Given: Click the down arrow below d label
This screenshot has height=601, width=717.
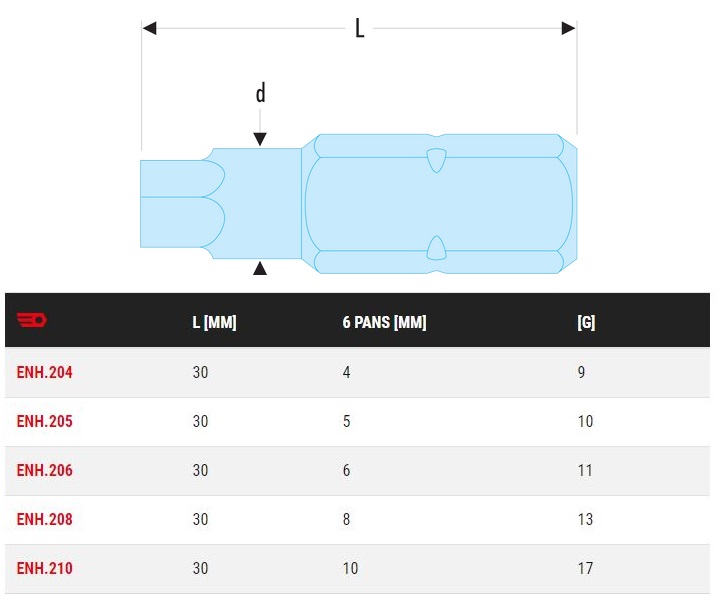Looking at the screenshot, I should coord(260,139).
